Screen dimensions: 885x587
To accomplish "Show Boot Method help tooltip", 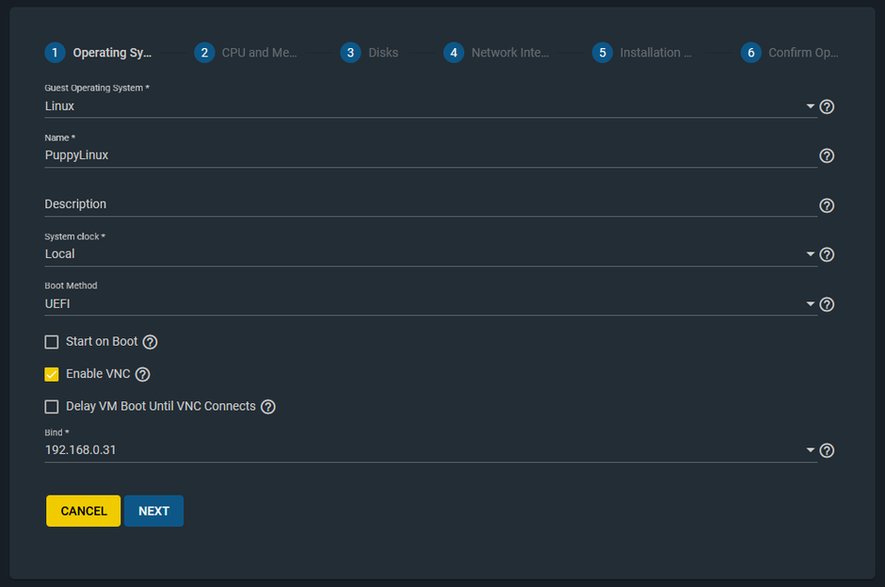I will pos(826,304).
